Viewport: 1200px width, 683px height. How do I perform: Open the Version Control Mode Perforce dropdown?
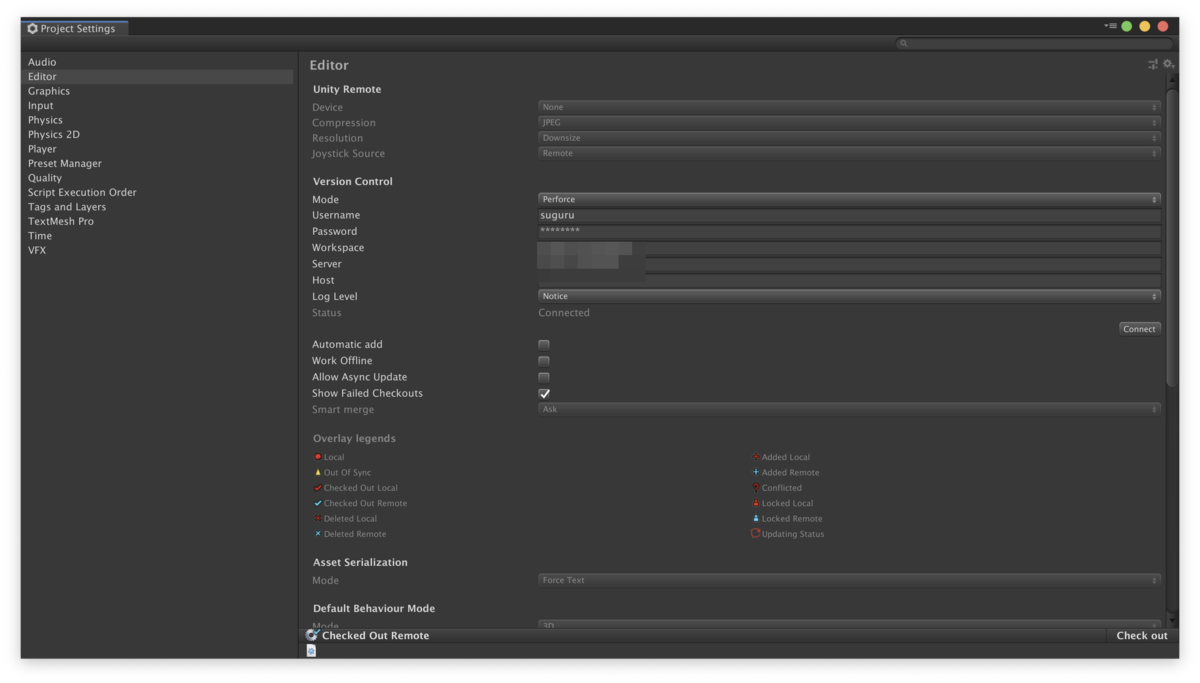click(849, 200)
